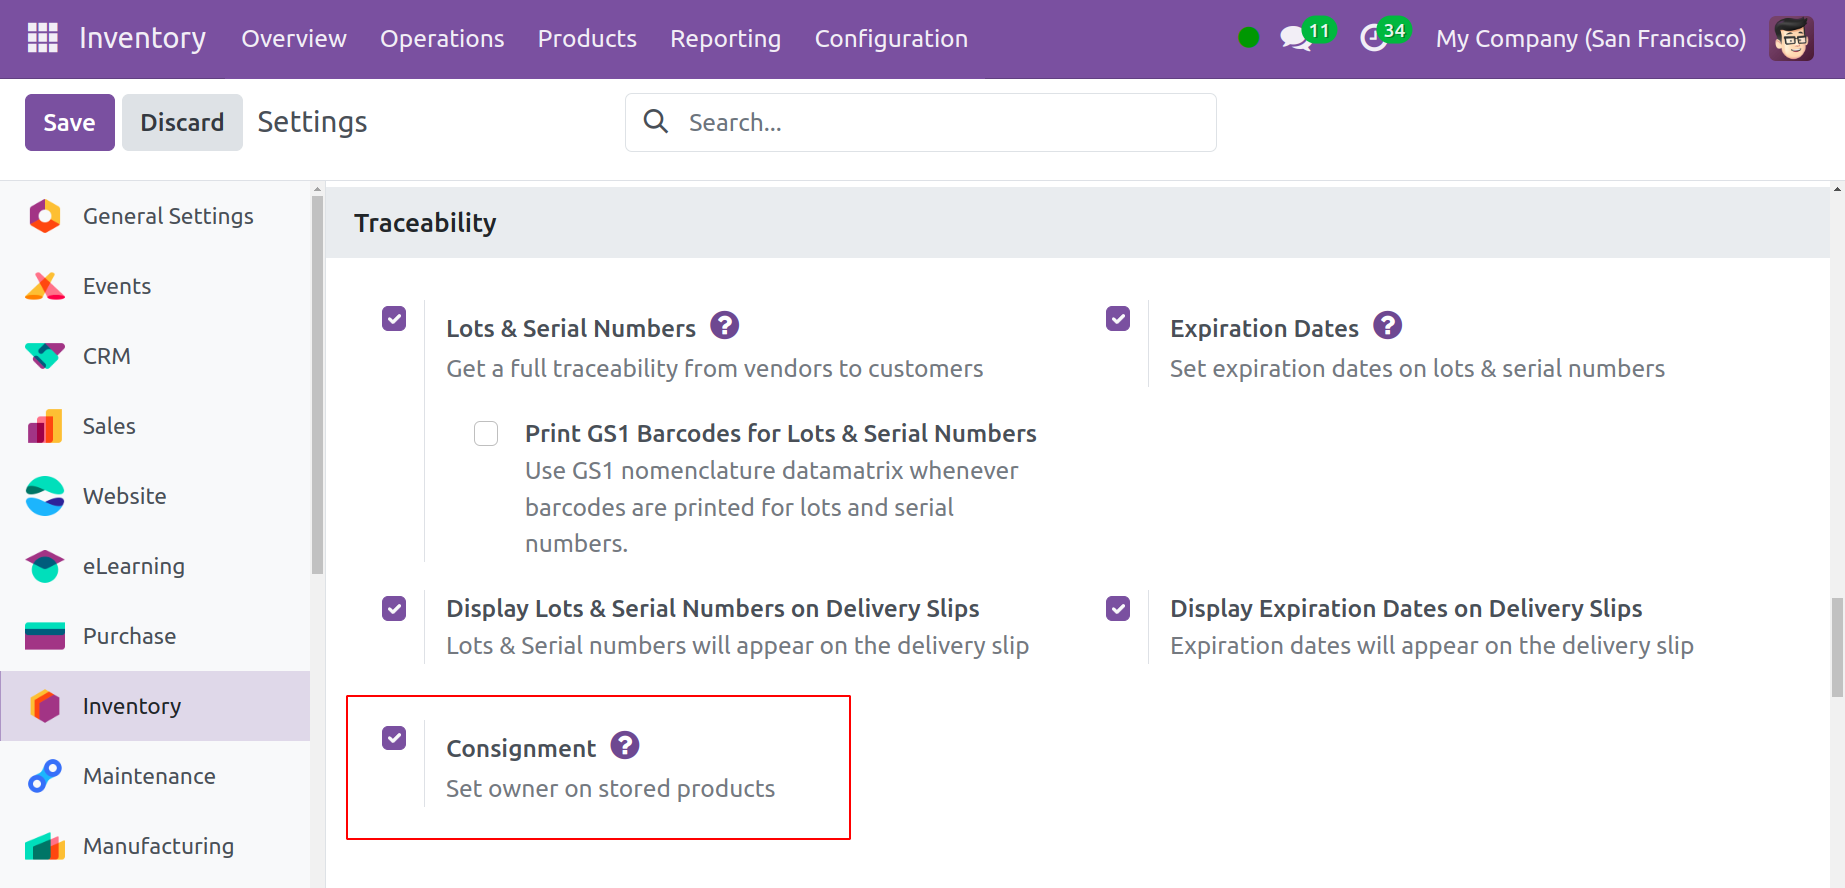
Task: Open the apps grid menu icon
Action: pyautogui.click(x=42, y=38)
